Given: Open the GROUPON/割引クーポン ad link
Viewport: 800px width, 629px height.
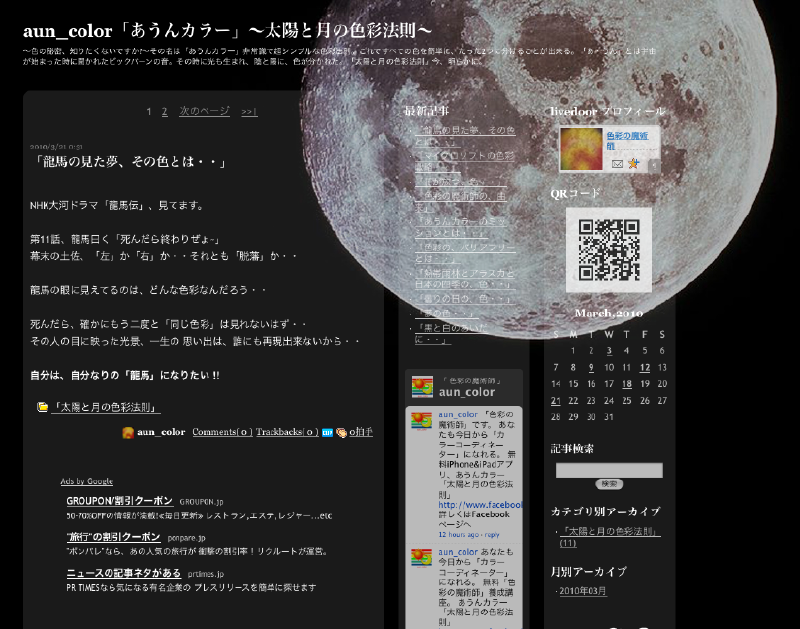Looking at the screenshot, I should [119, 501].
